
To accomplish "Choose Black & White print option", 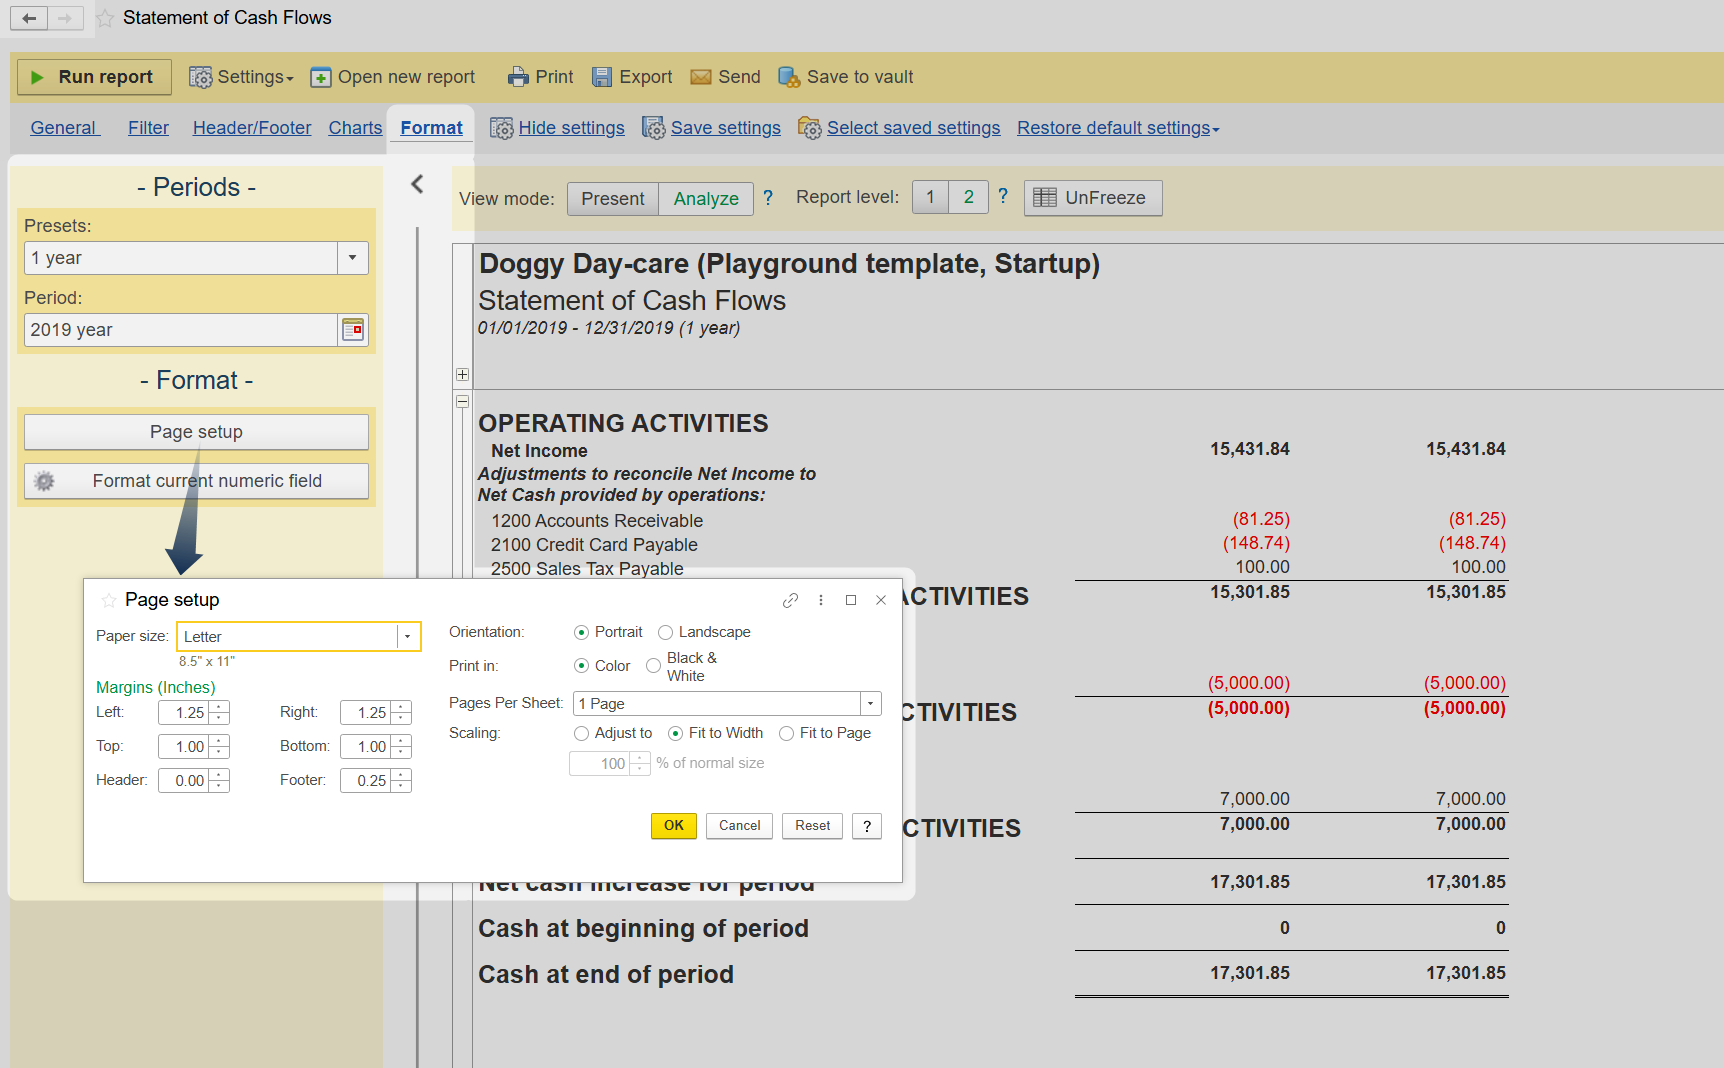I will coord(653,666).
